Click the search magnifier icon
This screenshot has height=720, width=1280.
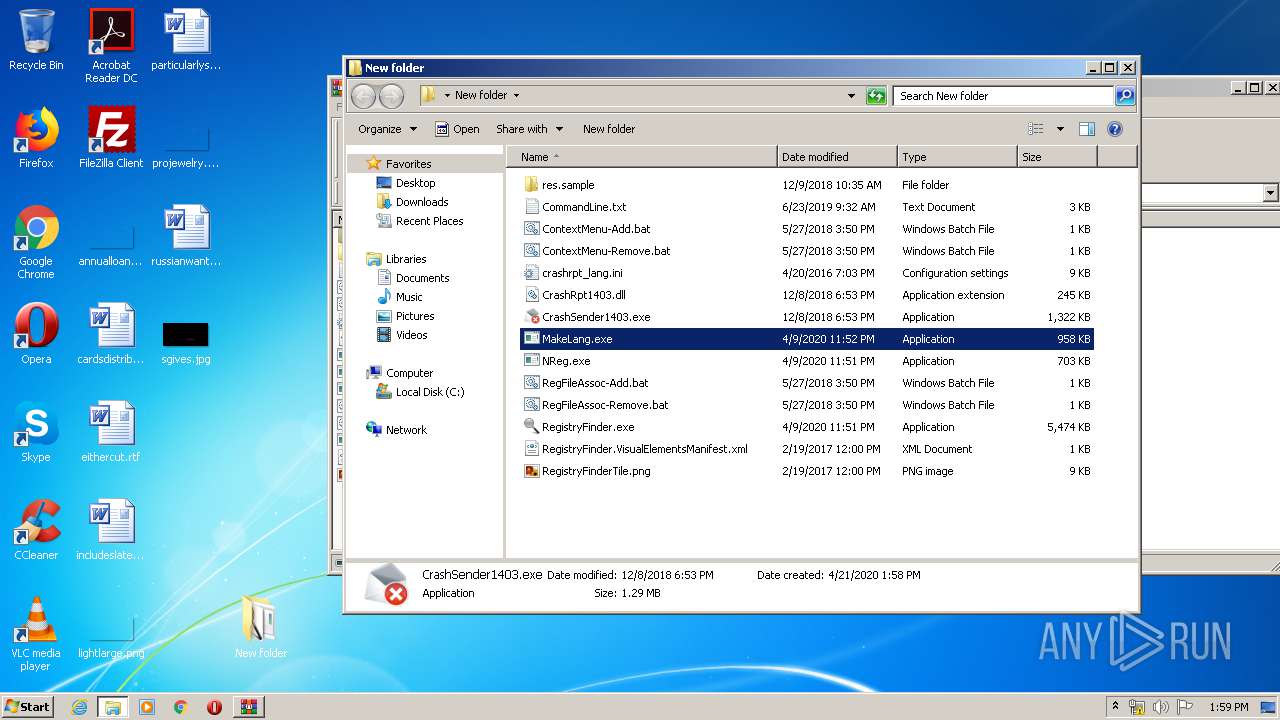(x=1125, y=96)
